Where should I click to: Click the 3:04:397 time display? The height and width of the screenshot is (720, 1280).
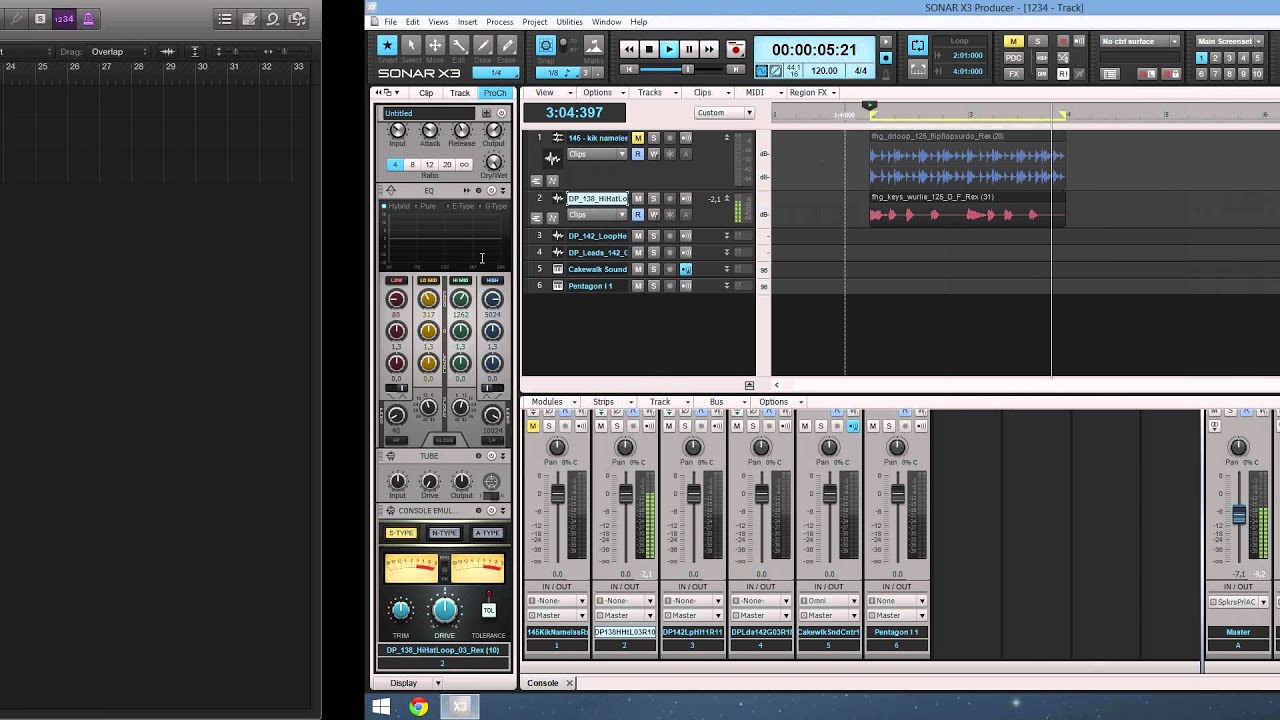[x=574, y=113]
